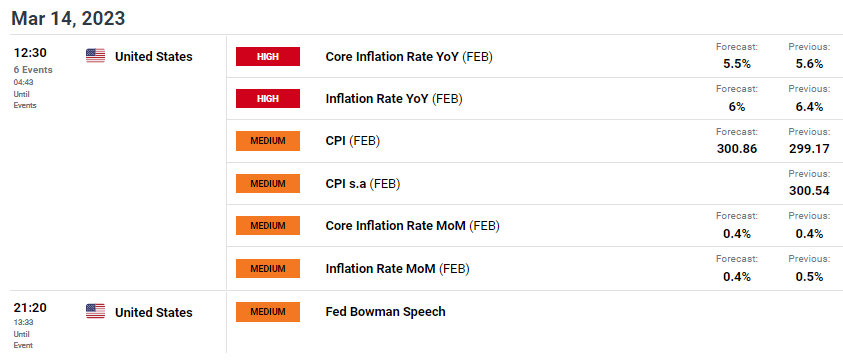Click United States label at 21:20
This screenshot has height=363, width=843.
coord(154,312)
